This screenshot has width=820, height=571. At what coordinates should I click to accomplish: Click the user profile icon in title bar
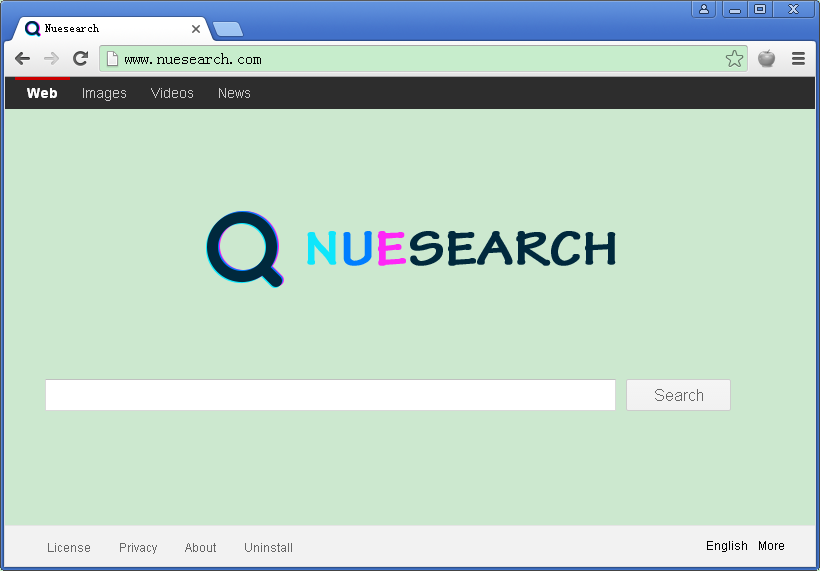[704, 9]
